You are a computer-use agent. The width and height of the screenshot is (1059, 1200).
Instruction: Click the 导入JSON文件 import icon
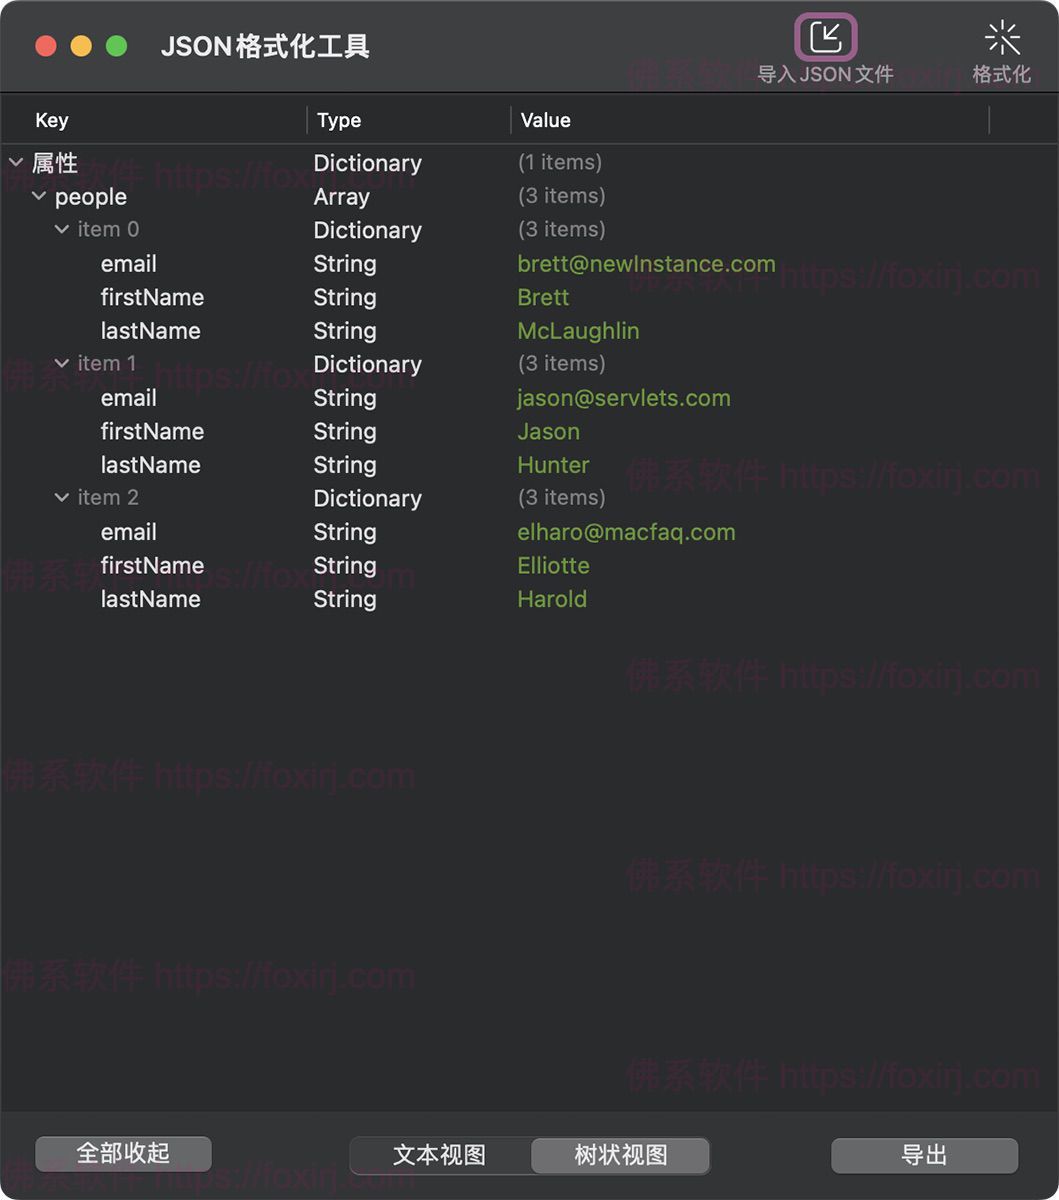point(825,38)
